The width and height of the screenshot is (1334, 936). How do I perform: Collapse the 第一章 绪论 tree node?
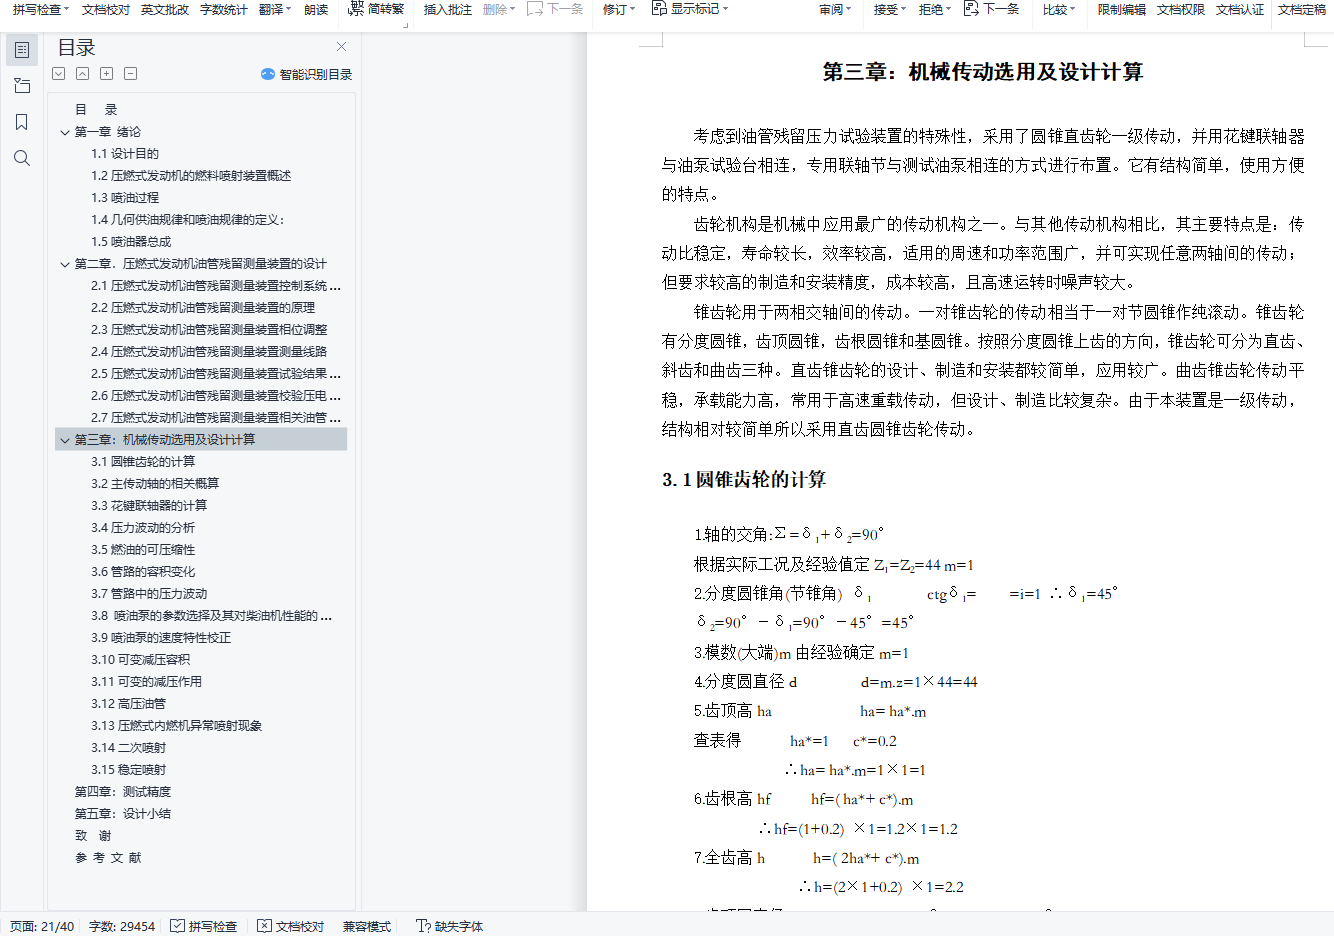pos(65,132)
